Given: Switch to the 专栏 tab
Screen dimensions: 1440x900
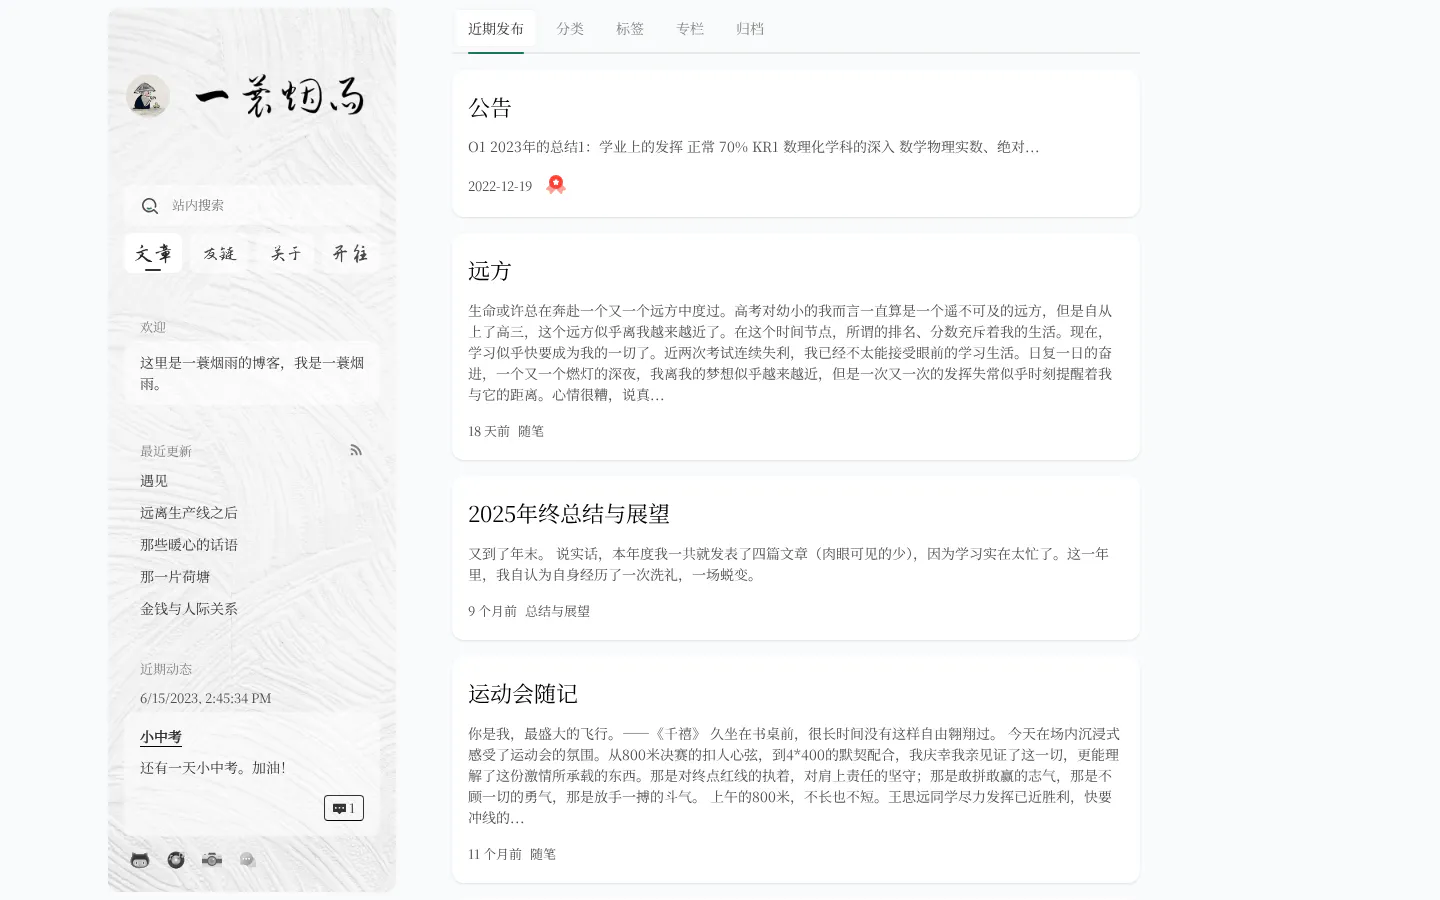Looking at the screenshot, I should coord(690,29).
